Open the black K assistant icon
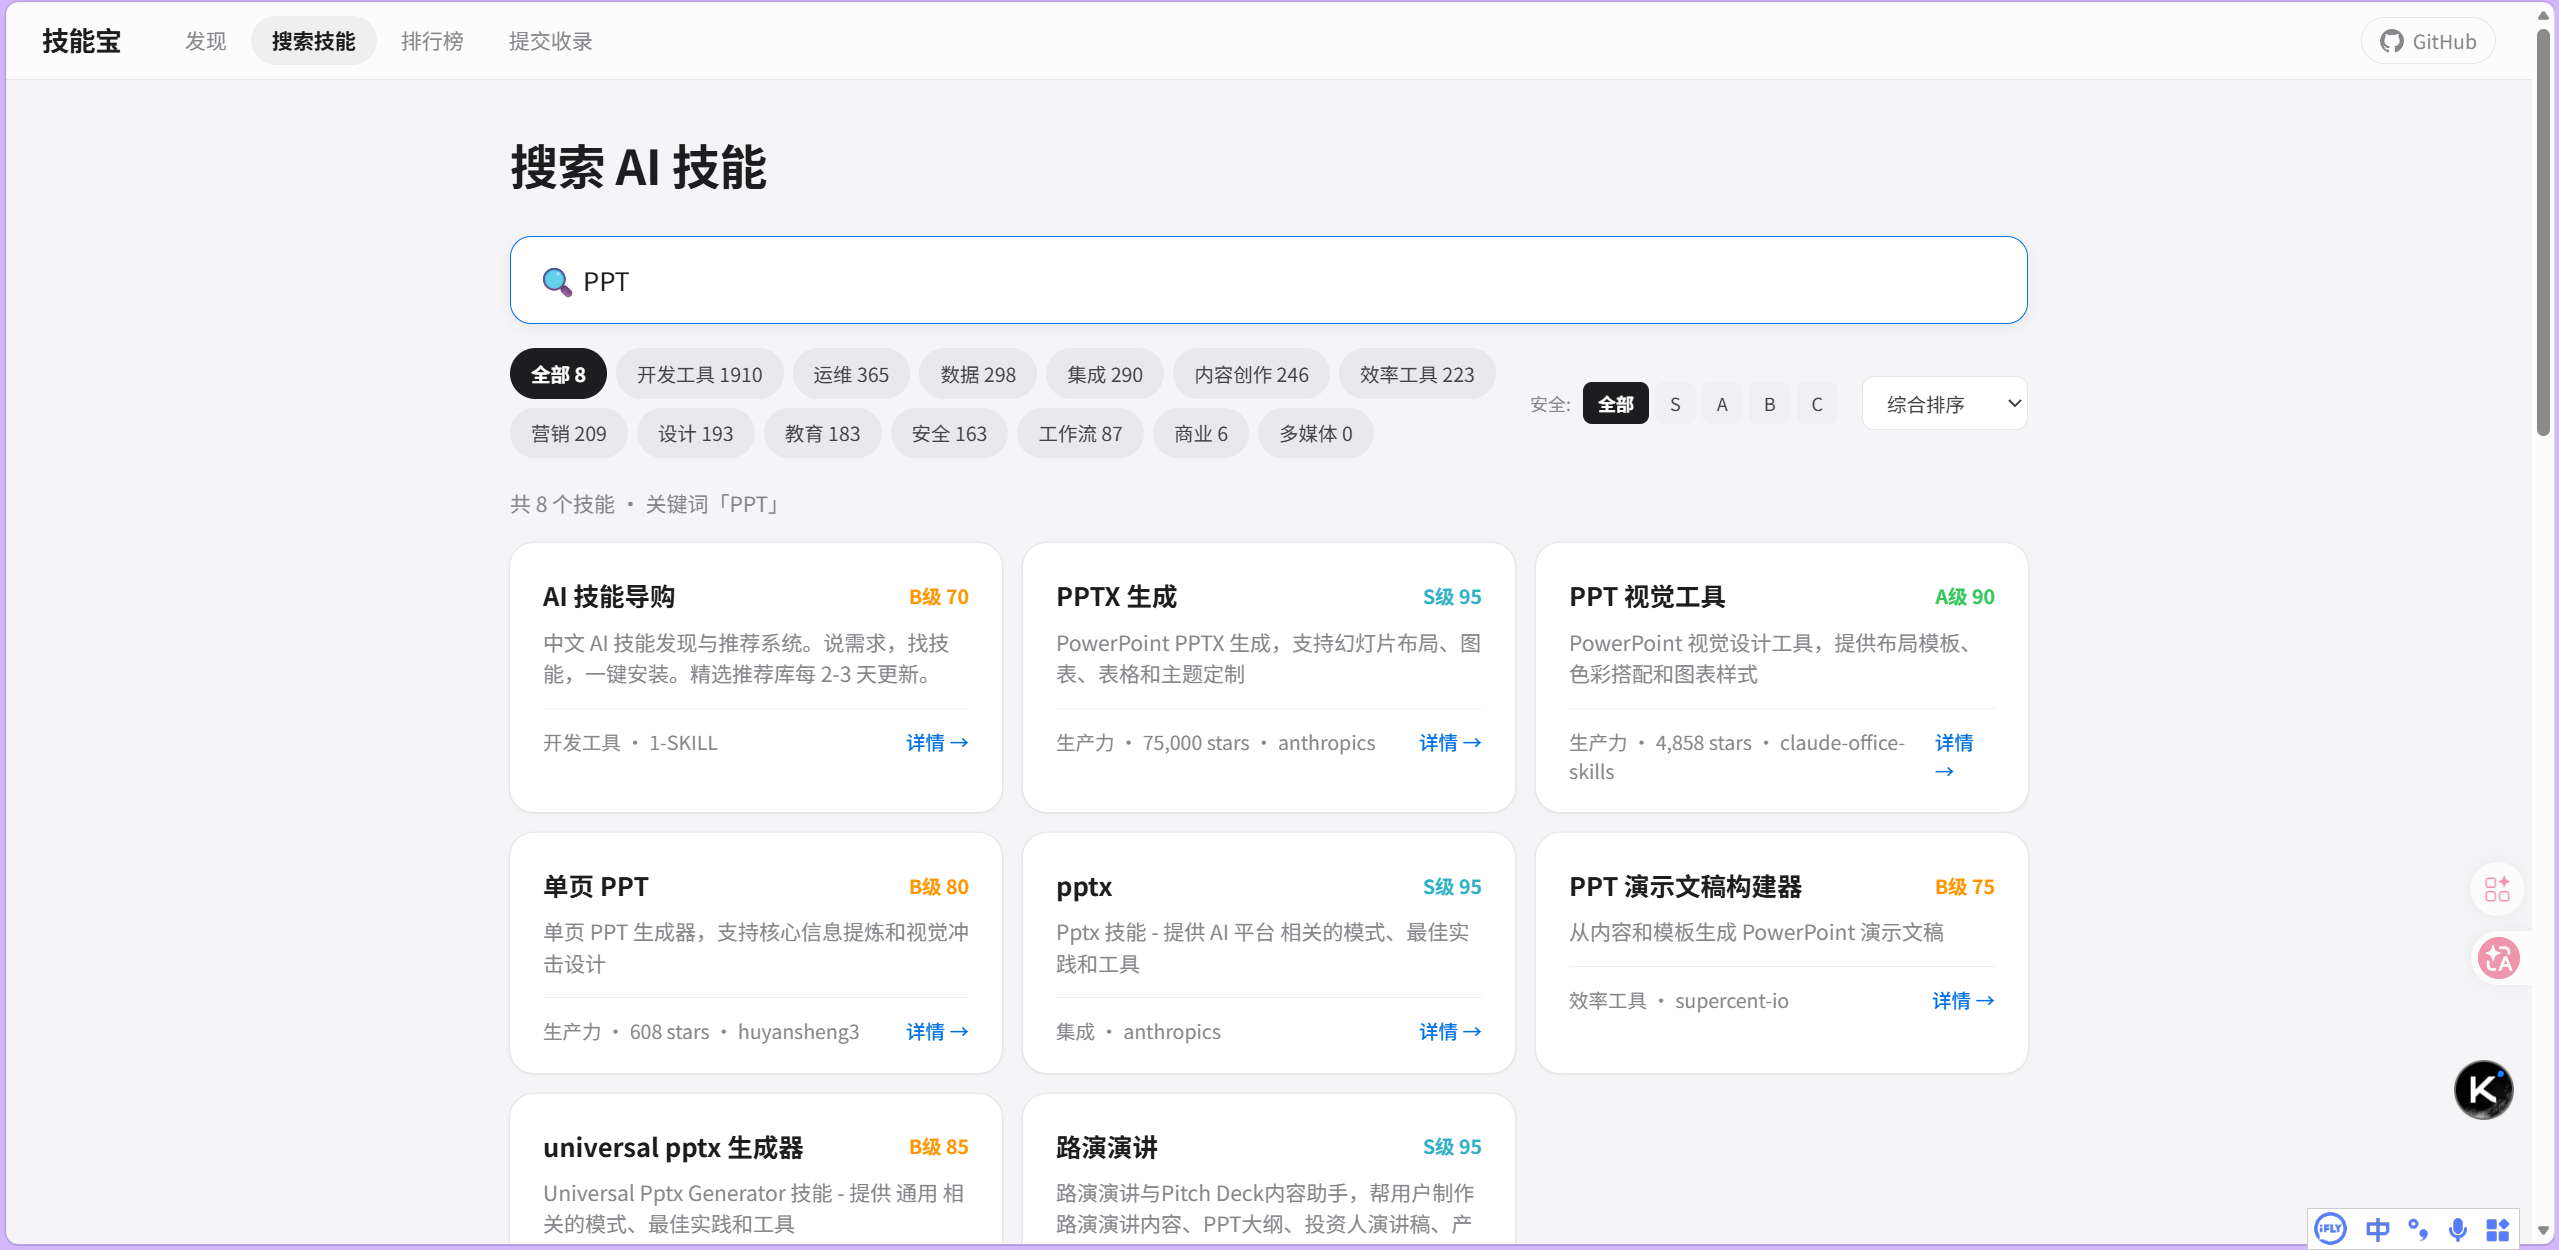This screenshot has width=2559, height=1250. 2482,1089
